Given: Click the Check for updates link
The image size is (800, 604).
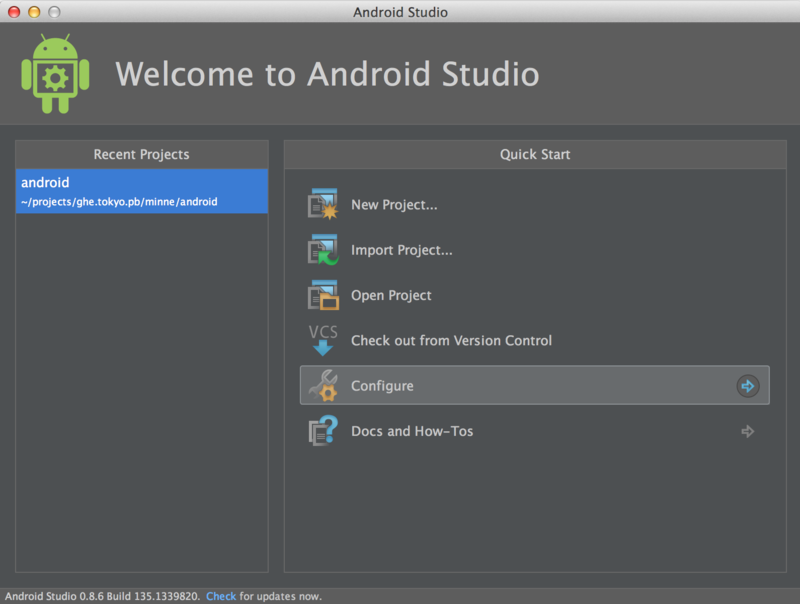Looking at the screenshot, I should (221, 596).
